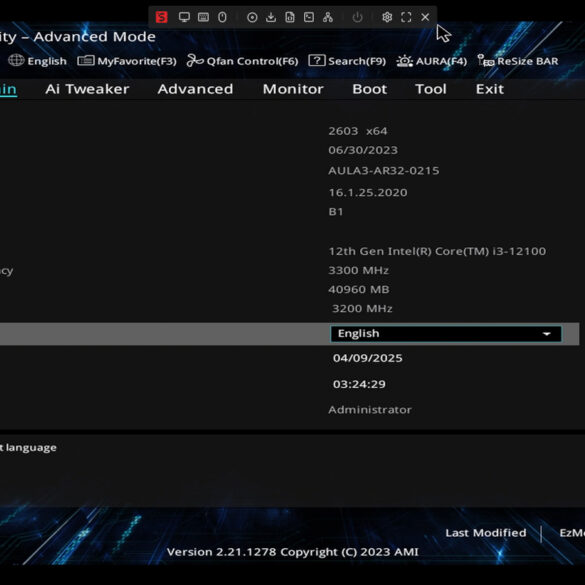Viewport: 585px width, 585px height.
Task: Open the gear settings icon
Action: coord(387,17)
